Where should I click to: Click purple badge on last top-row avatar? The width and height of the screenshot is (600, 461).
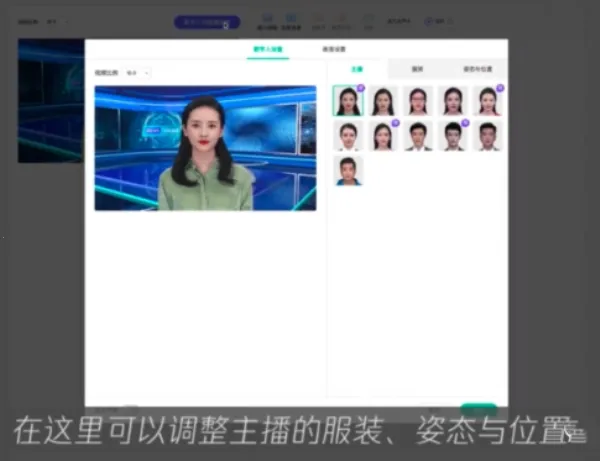pyautogui.click(x=500, y=88)
